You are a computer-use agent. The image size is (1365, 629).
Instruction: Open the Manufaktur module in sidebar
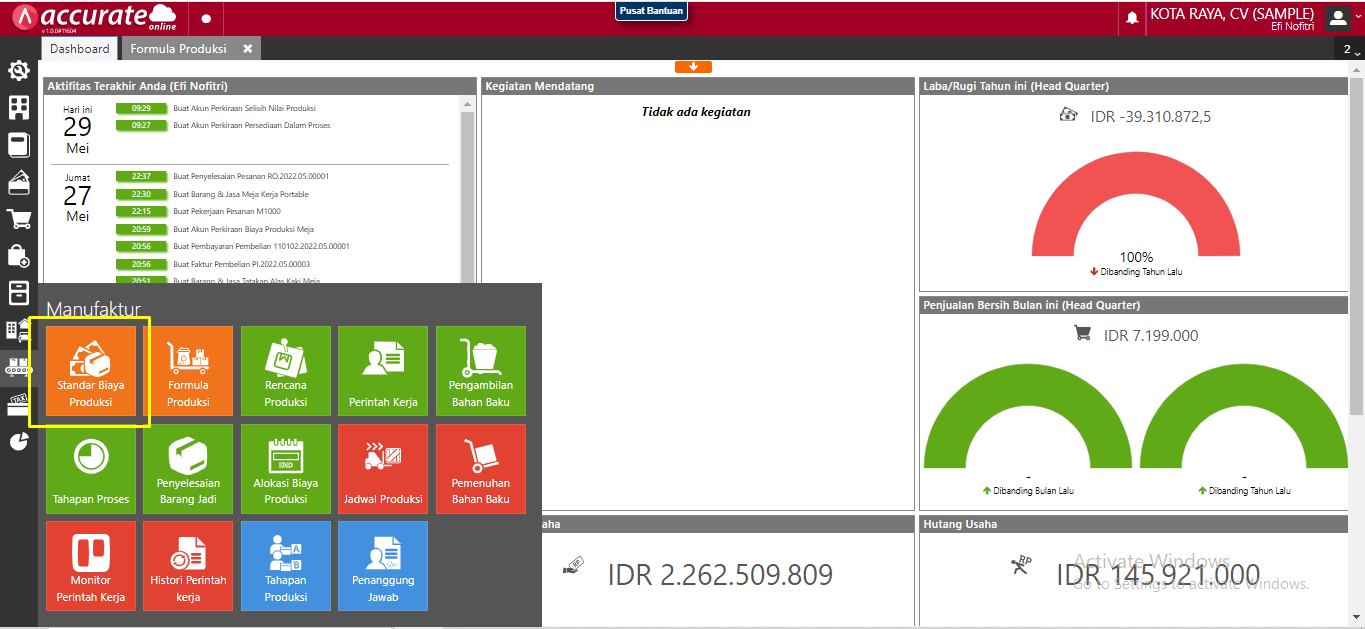19,367
